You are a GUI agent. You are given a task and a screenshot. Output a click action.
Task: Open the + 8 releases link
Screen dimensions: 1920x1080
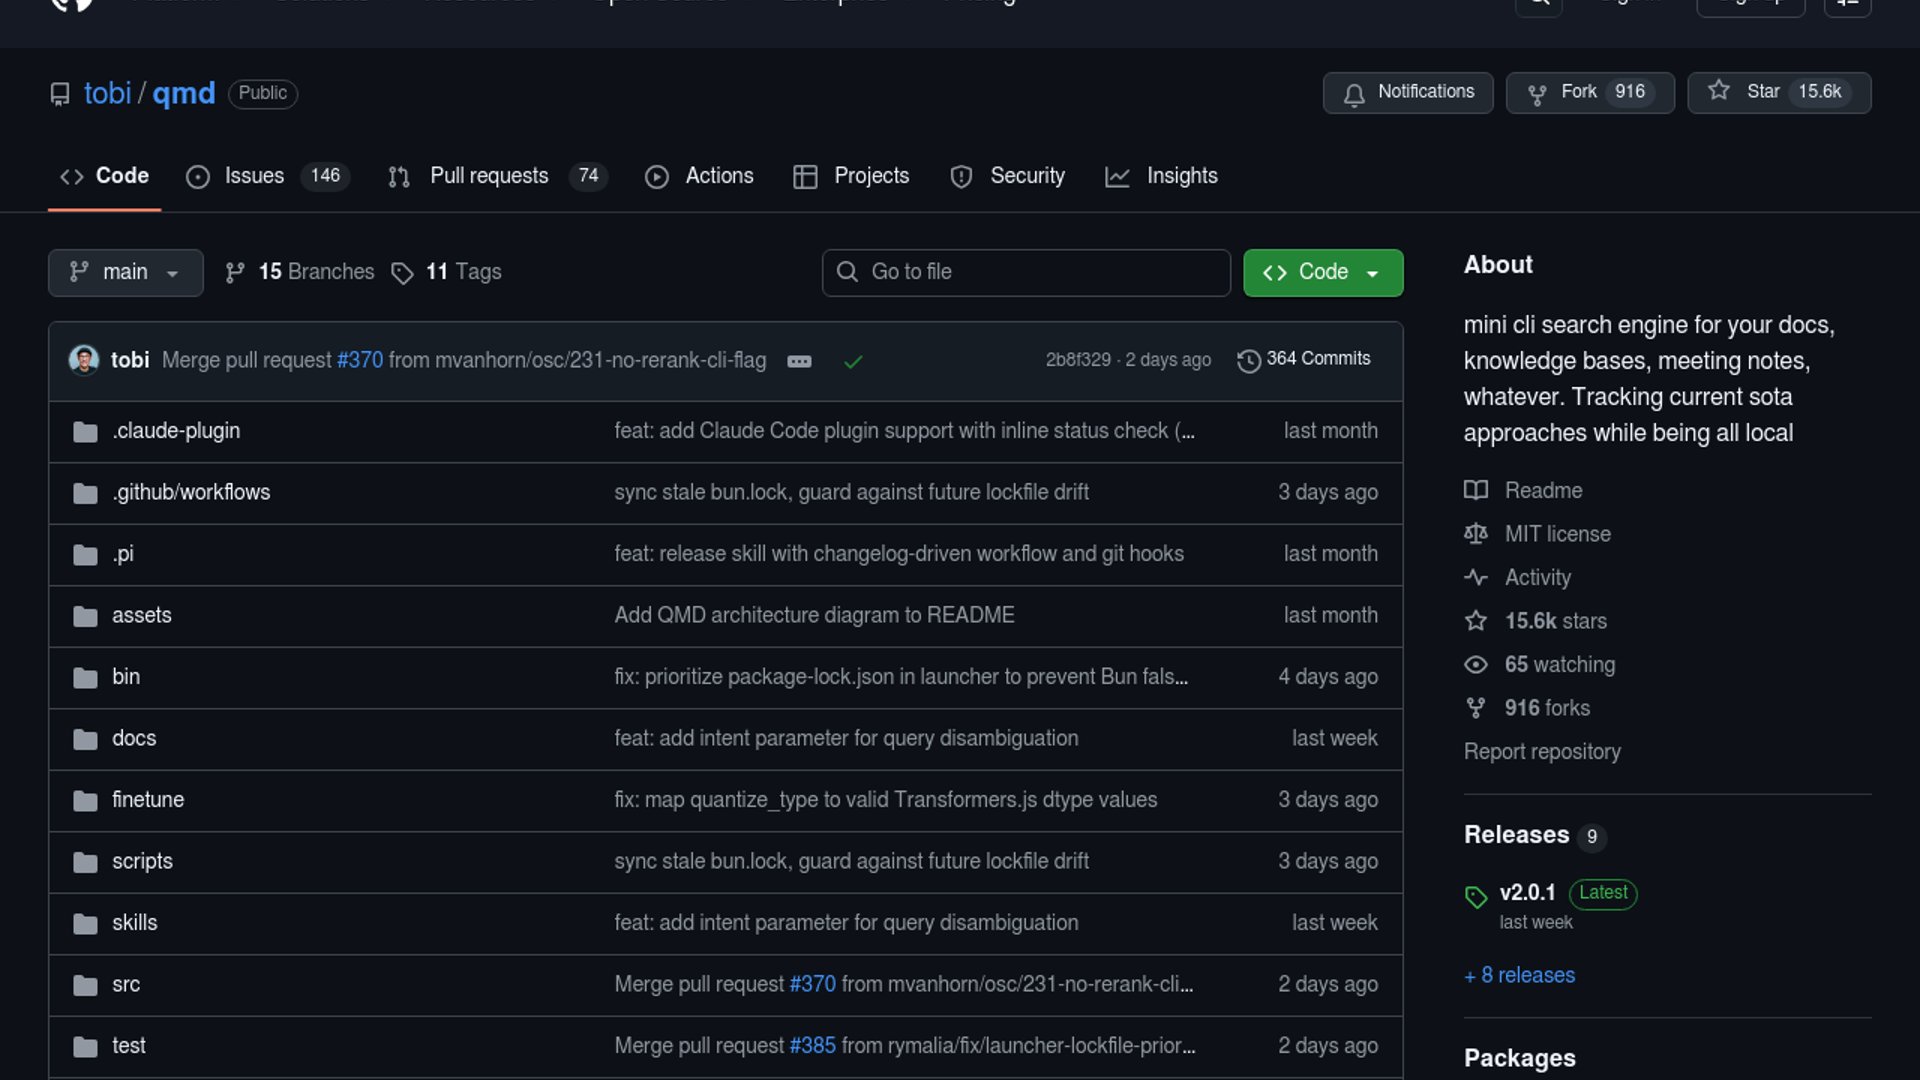1519,975
